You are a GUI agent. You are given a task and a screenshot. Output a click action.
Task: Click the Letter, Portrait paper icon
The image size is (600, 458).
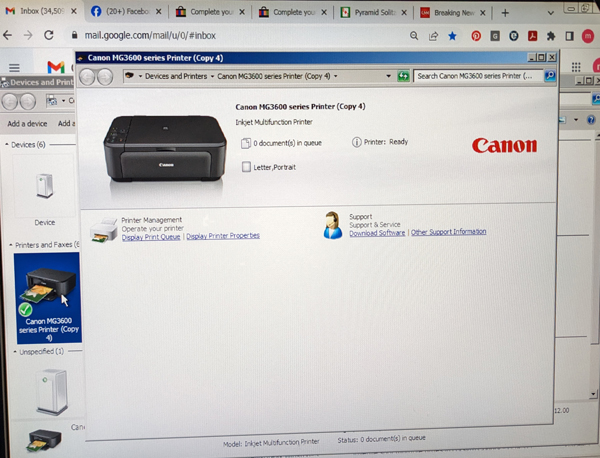[x=246, y=167]
